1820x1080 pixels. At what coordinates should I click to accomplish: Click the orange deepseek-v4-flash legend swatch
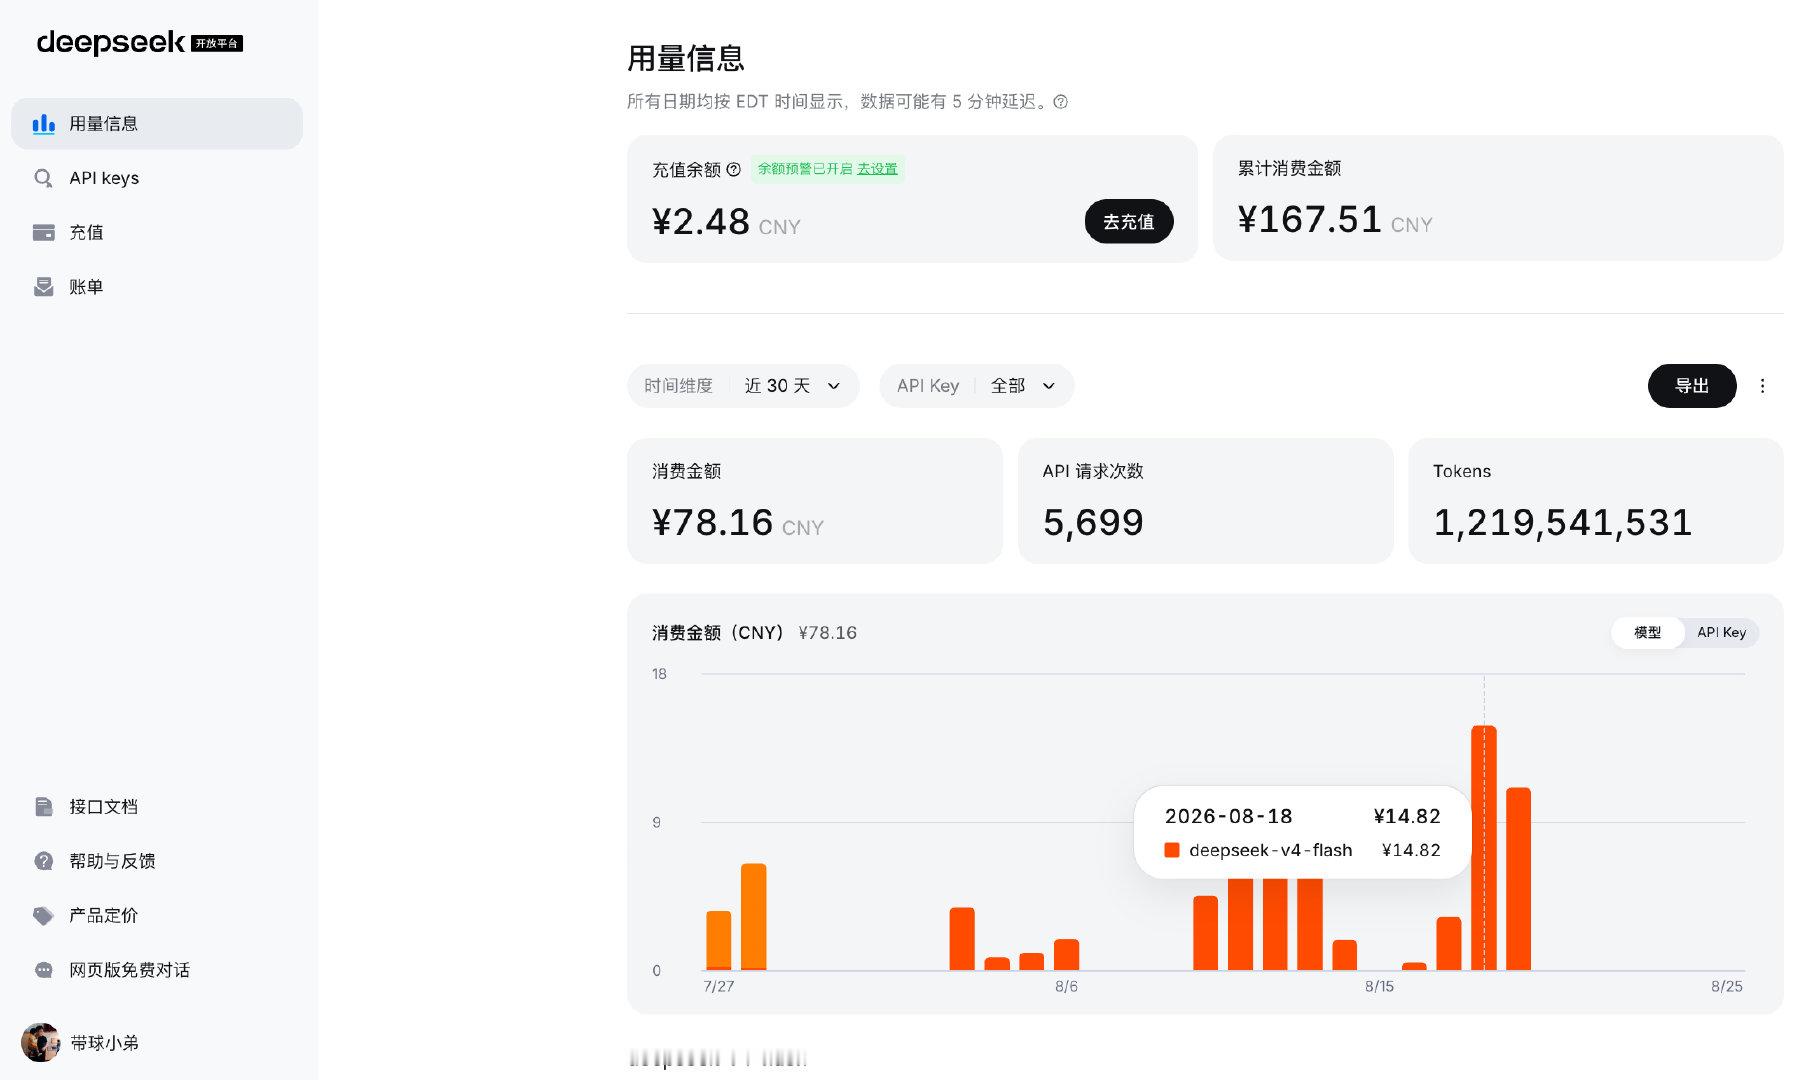[1172, 850]
